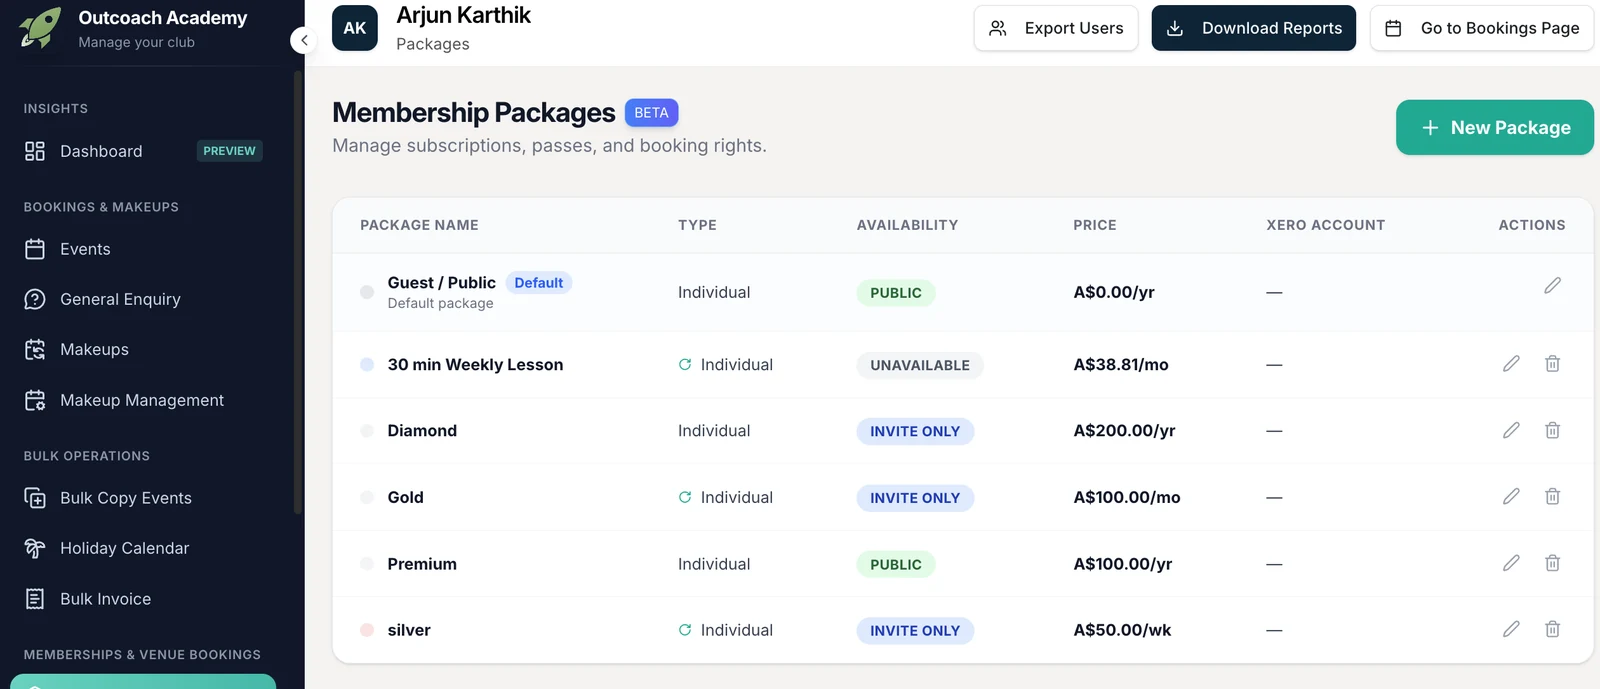Screen dimensions: 1600x689
Task: Edit the Diamond package
Action: [x=1511, y=430]
